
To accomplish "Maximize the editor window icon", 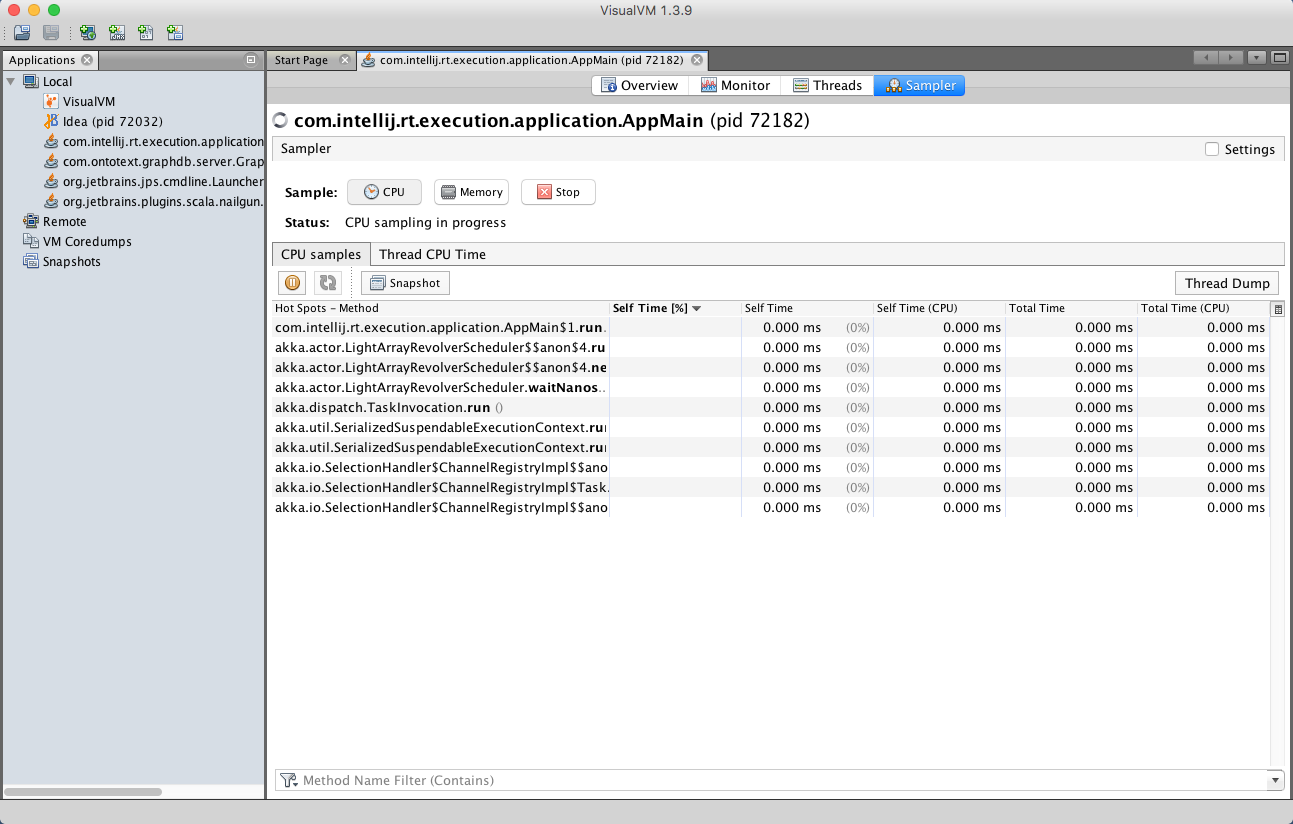I will click(1279, 58).
